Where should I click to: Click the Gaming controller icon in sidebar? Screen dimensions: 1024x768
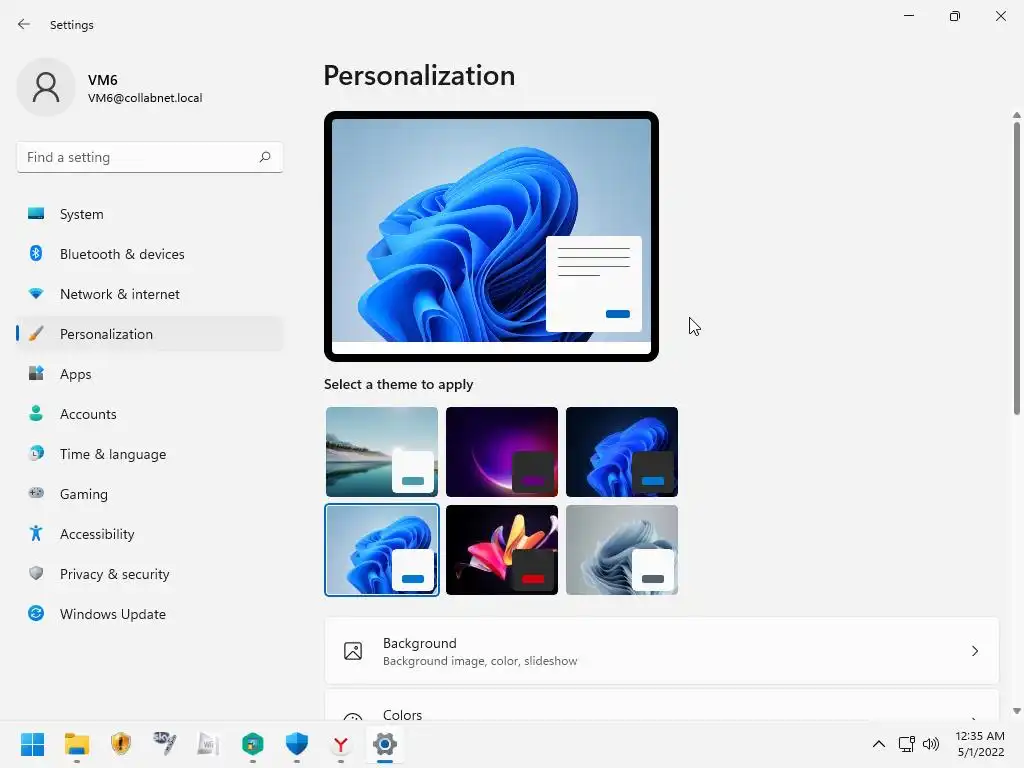36,493
